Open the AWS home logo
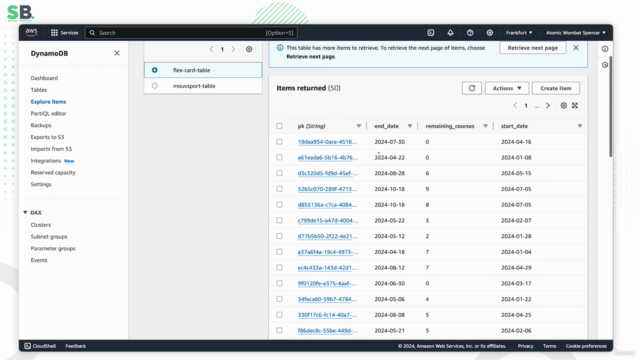The width and height of the screenshot is (640, 360). 31,32
